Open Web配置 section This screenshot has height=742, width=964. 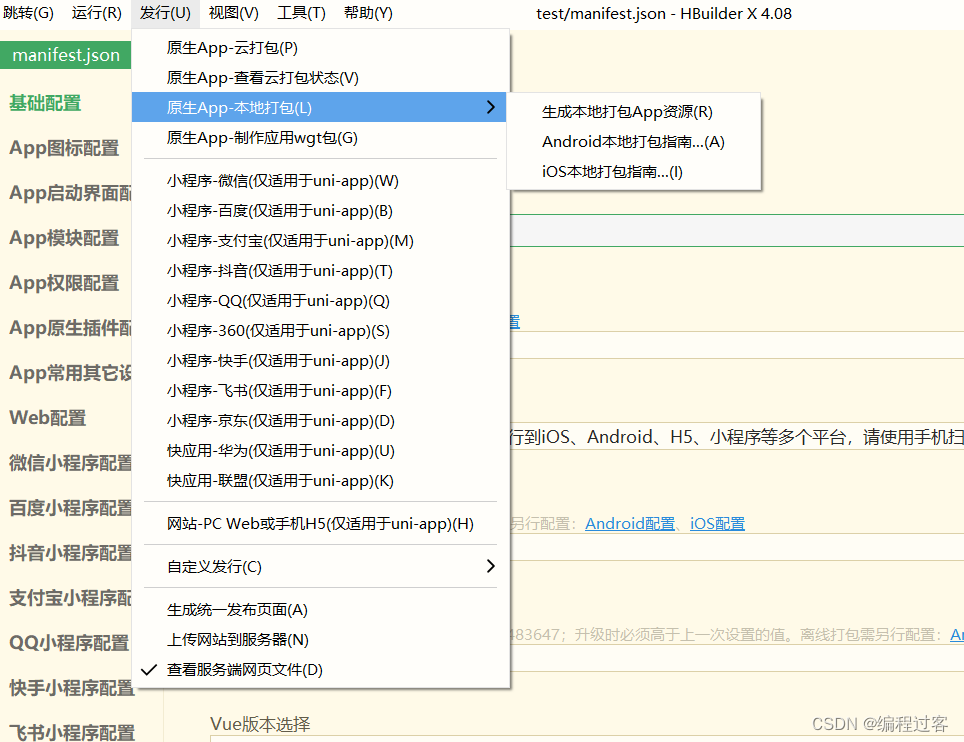point(47,418)
